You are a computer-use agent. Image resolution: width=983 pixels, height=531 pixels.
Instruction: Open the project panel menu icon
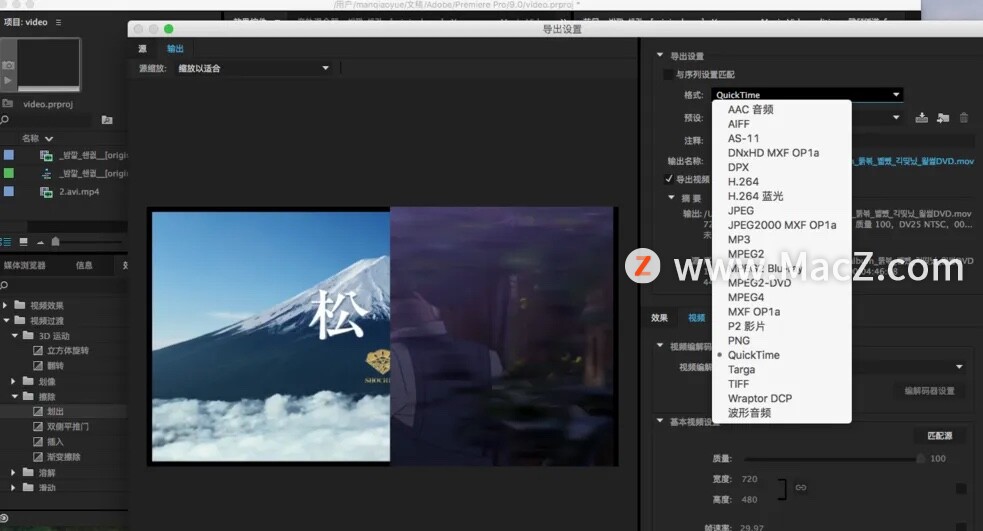58,22
